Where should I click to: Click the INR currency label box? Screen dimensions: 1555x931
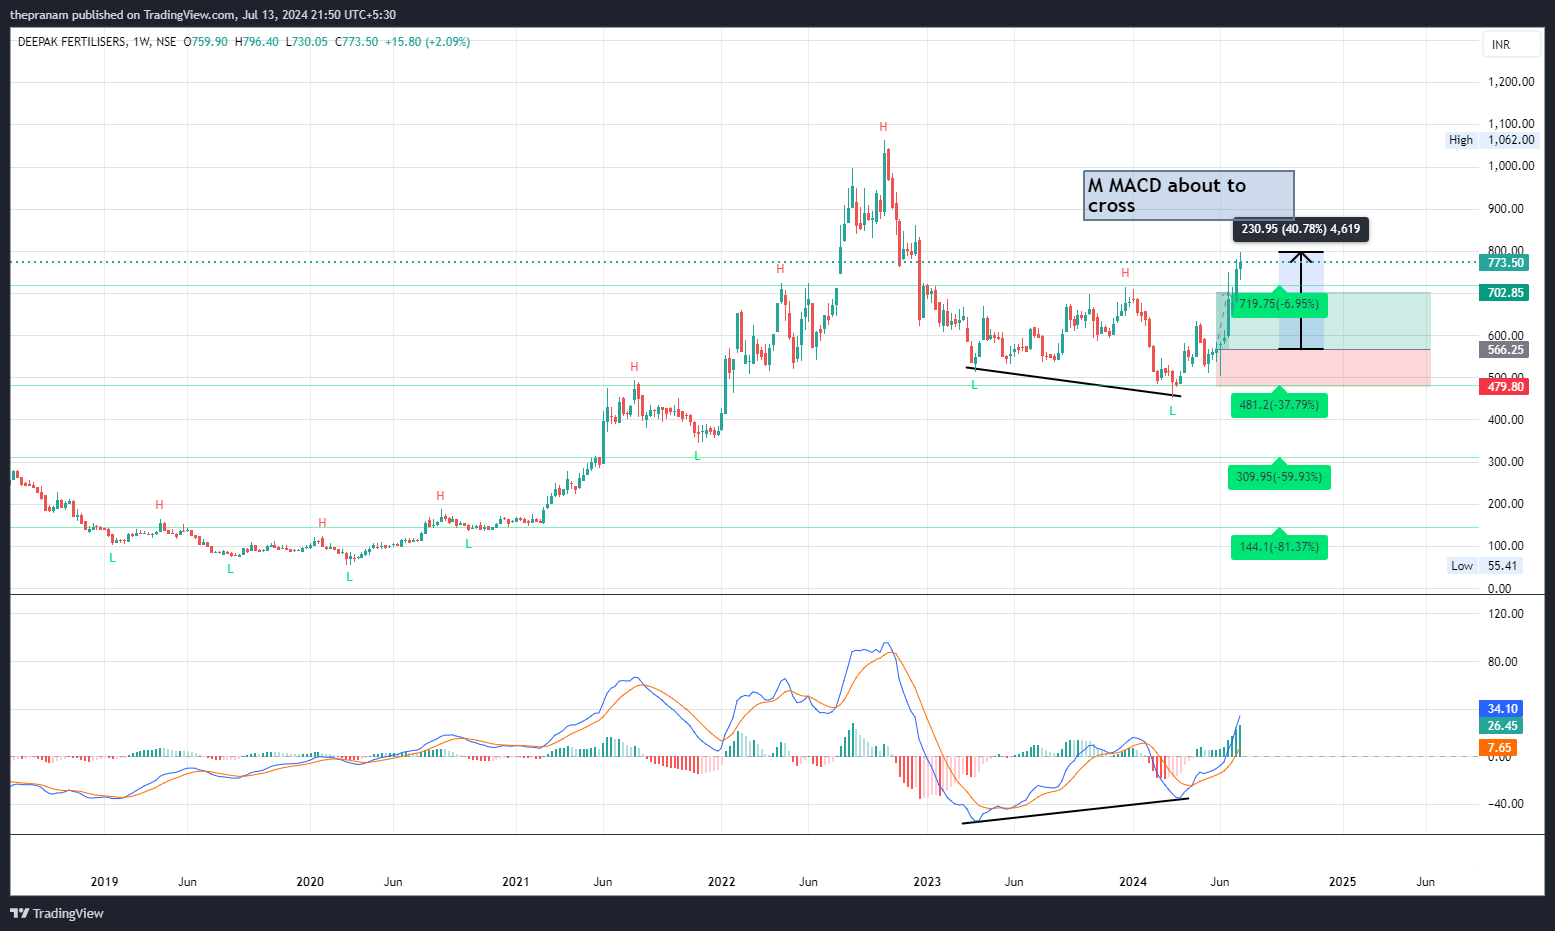click(1511, 45)
